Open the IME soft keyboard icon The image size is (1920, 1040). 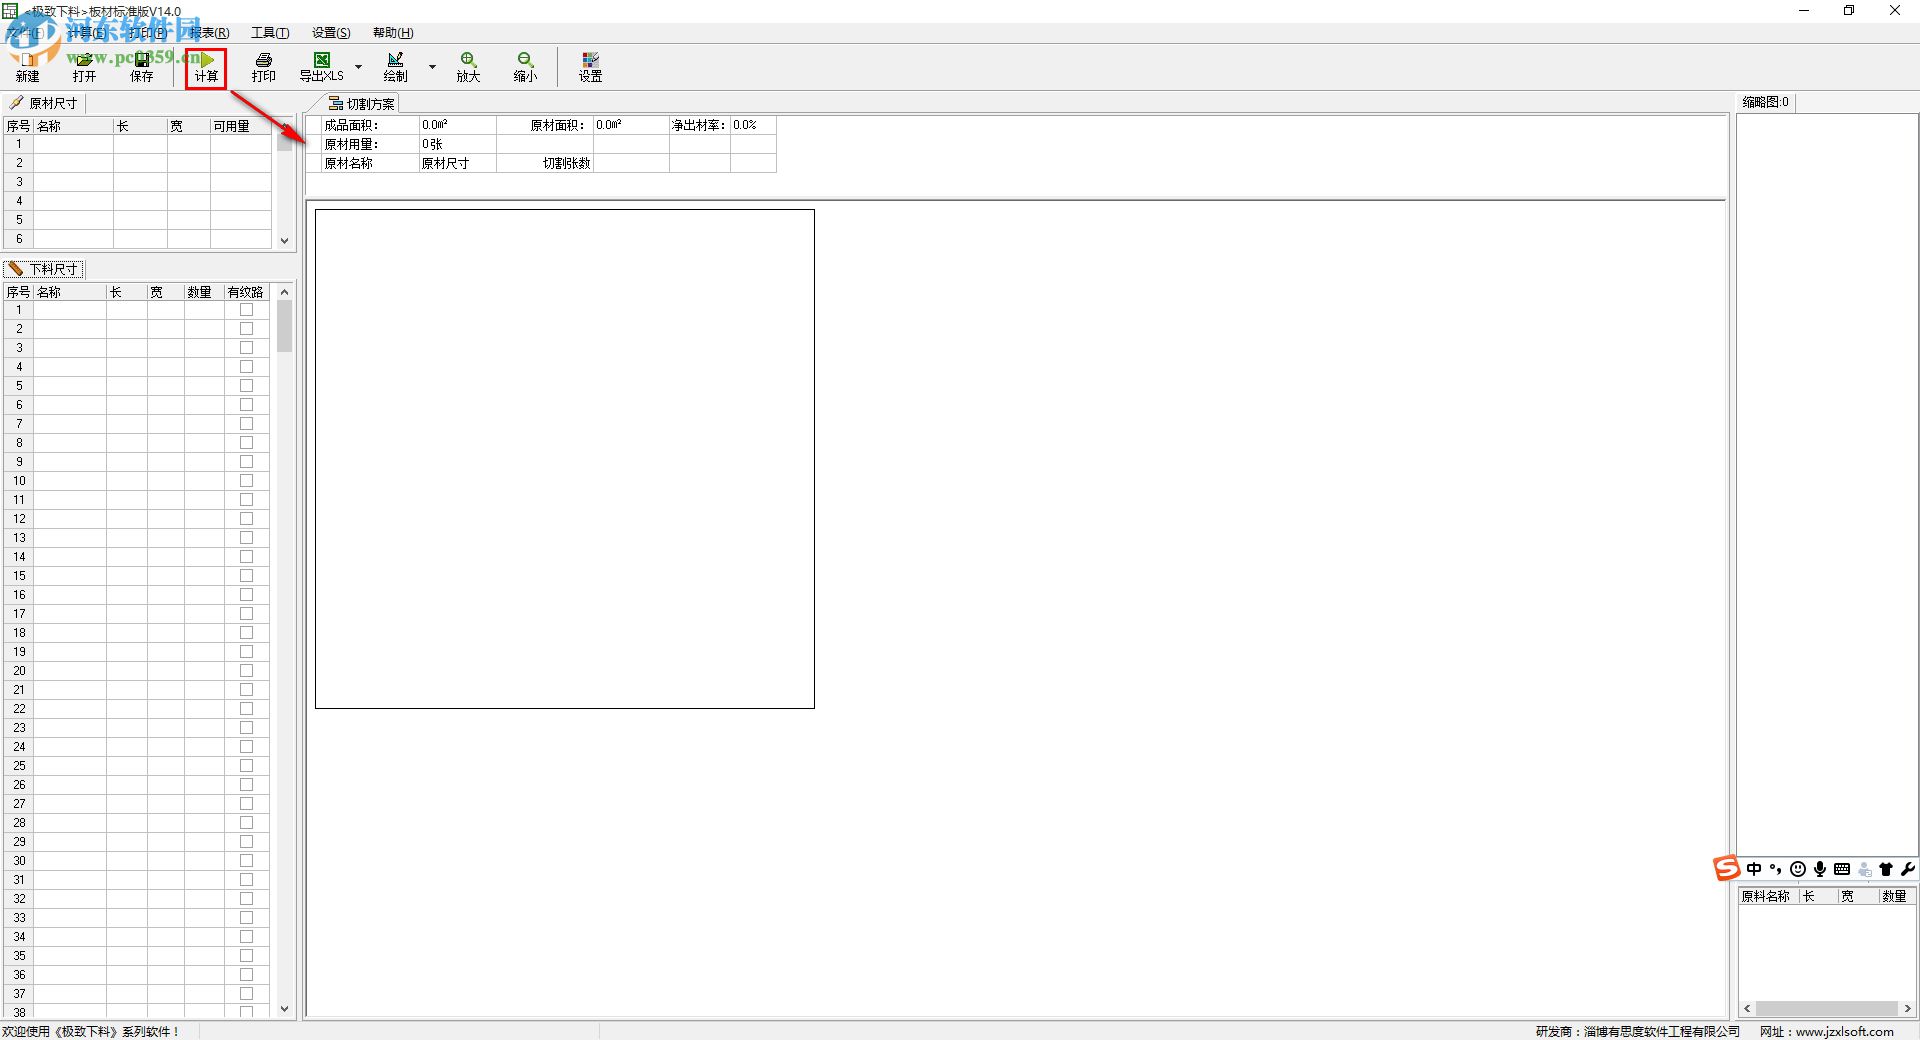[1842, 869]
